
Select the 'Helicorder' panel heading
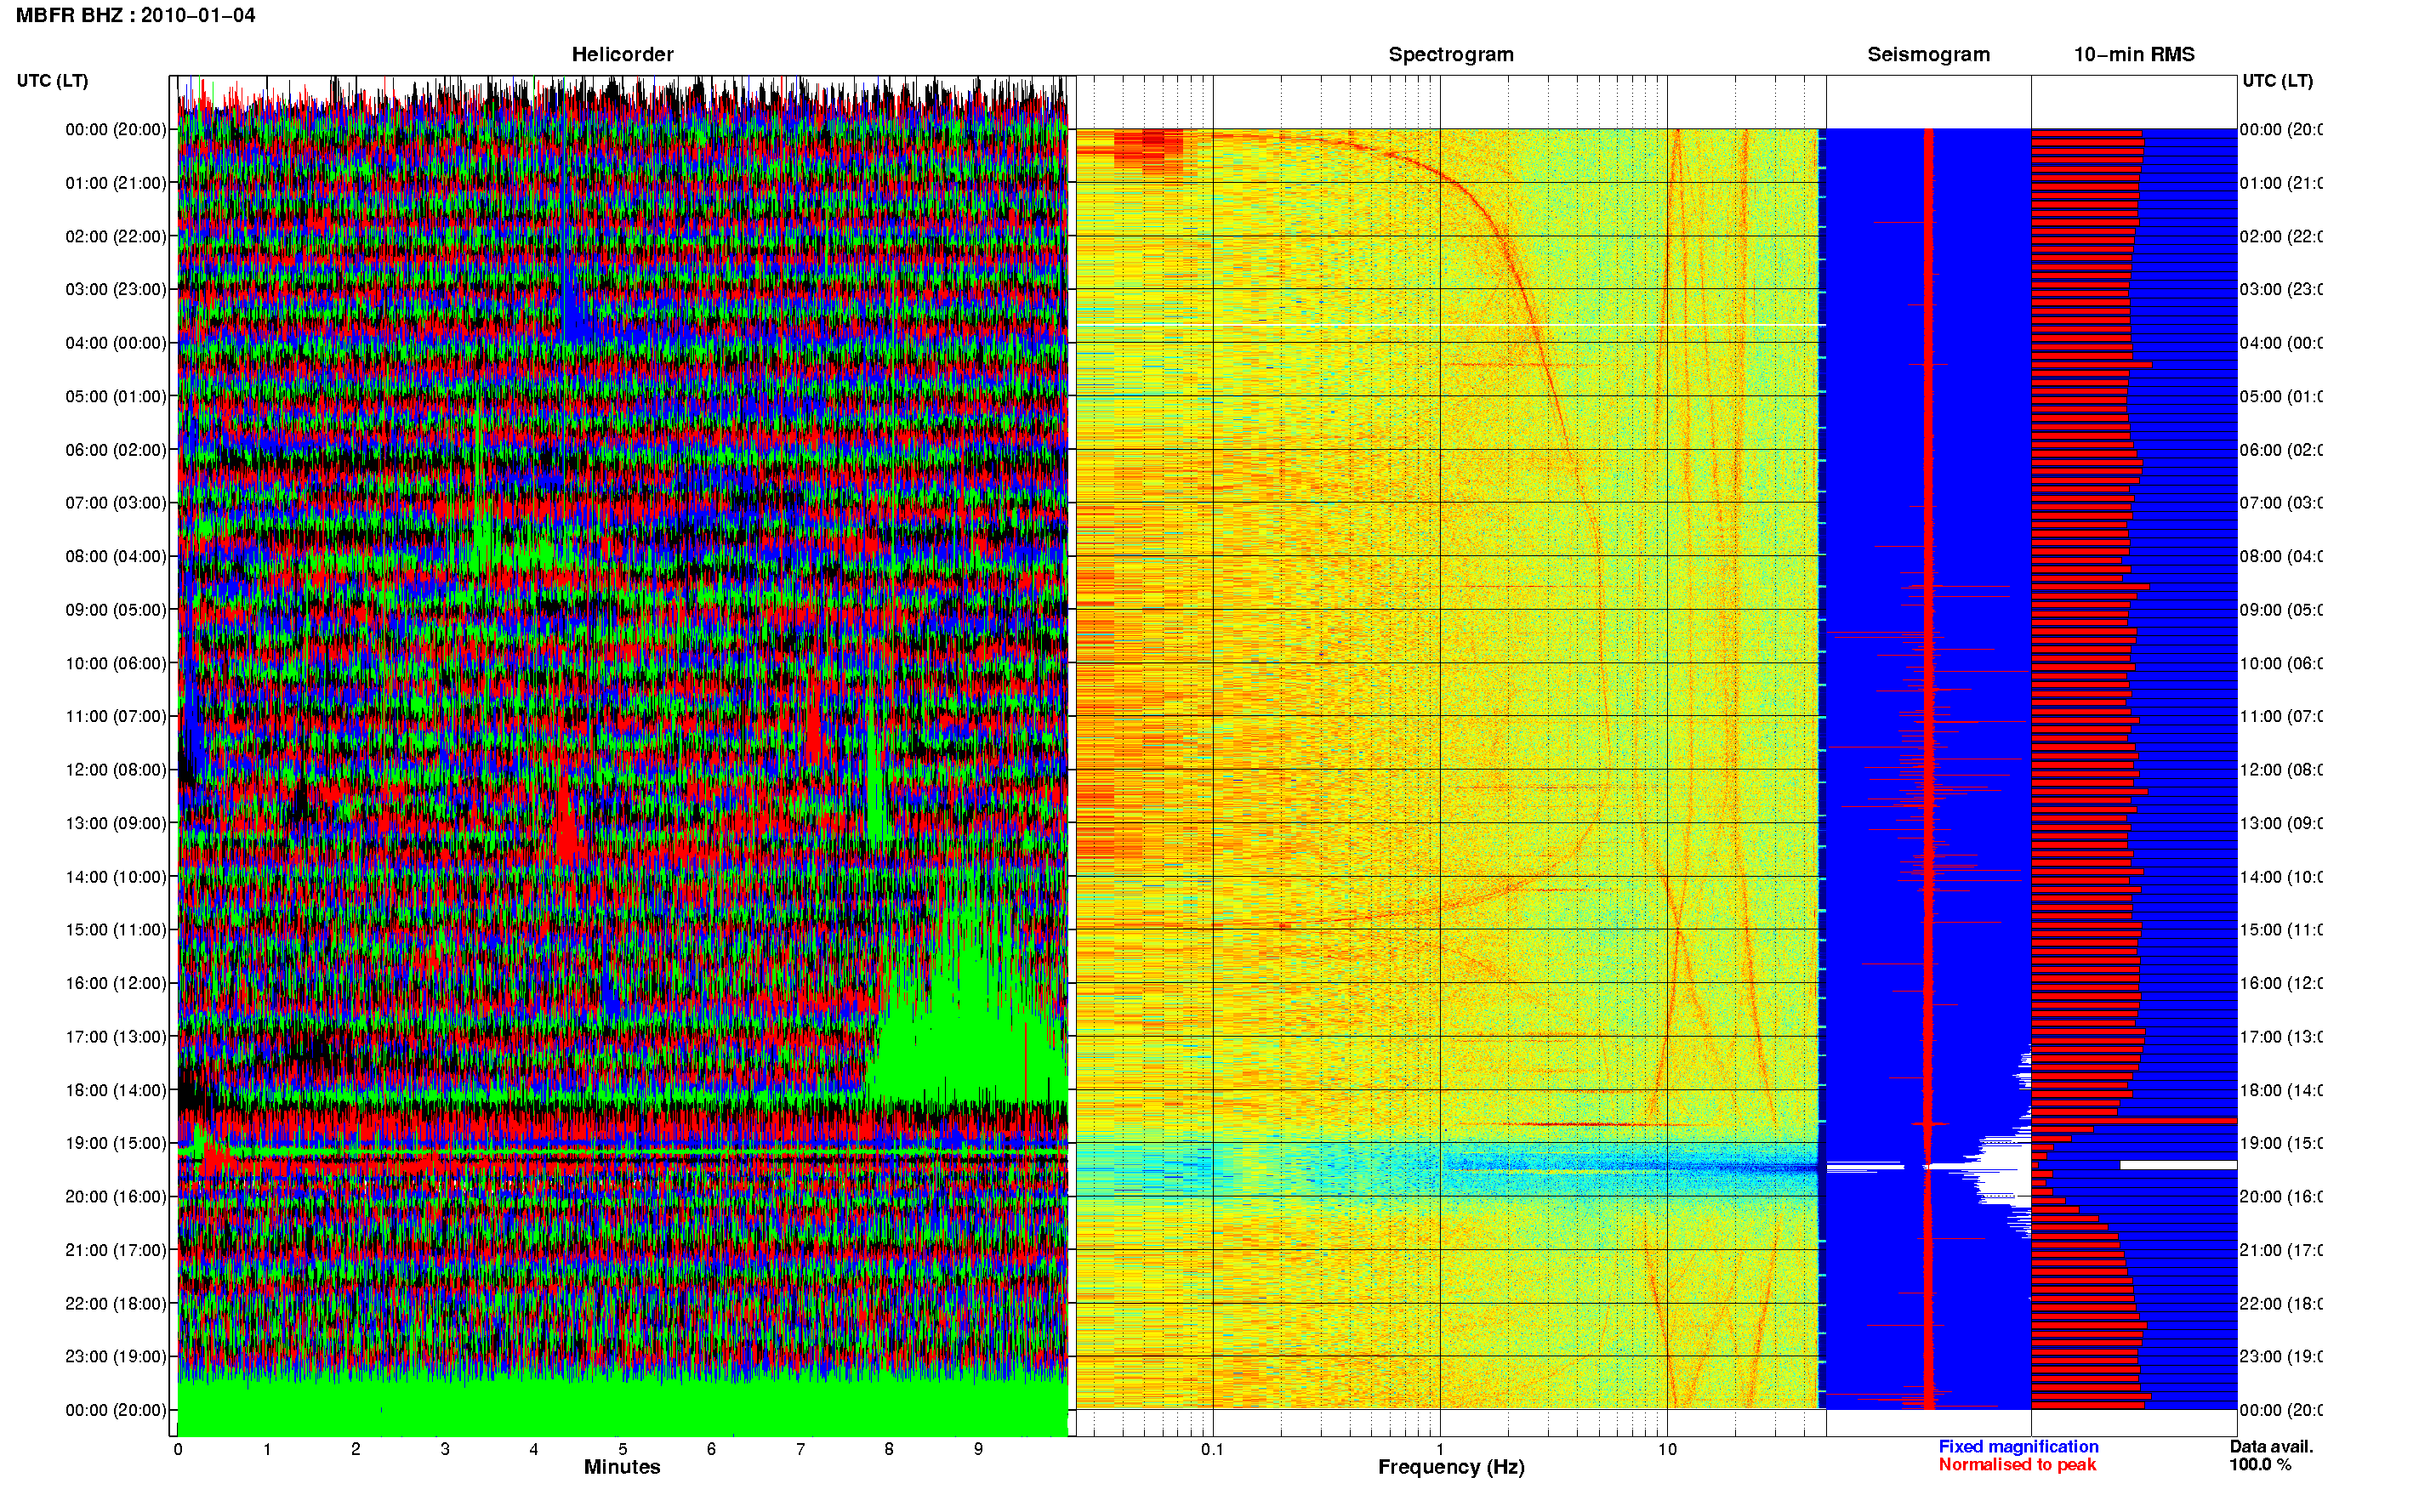(x=622, y=54)
